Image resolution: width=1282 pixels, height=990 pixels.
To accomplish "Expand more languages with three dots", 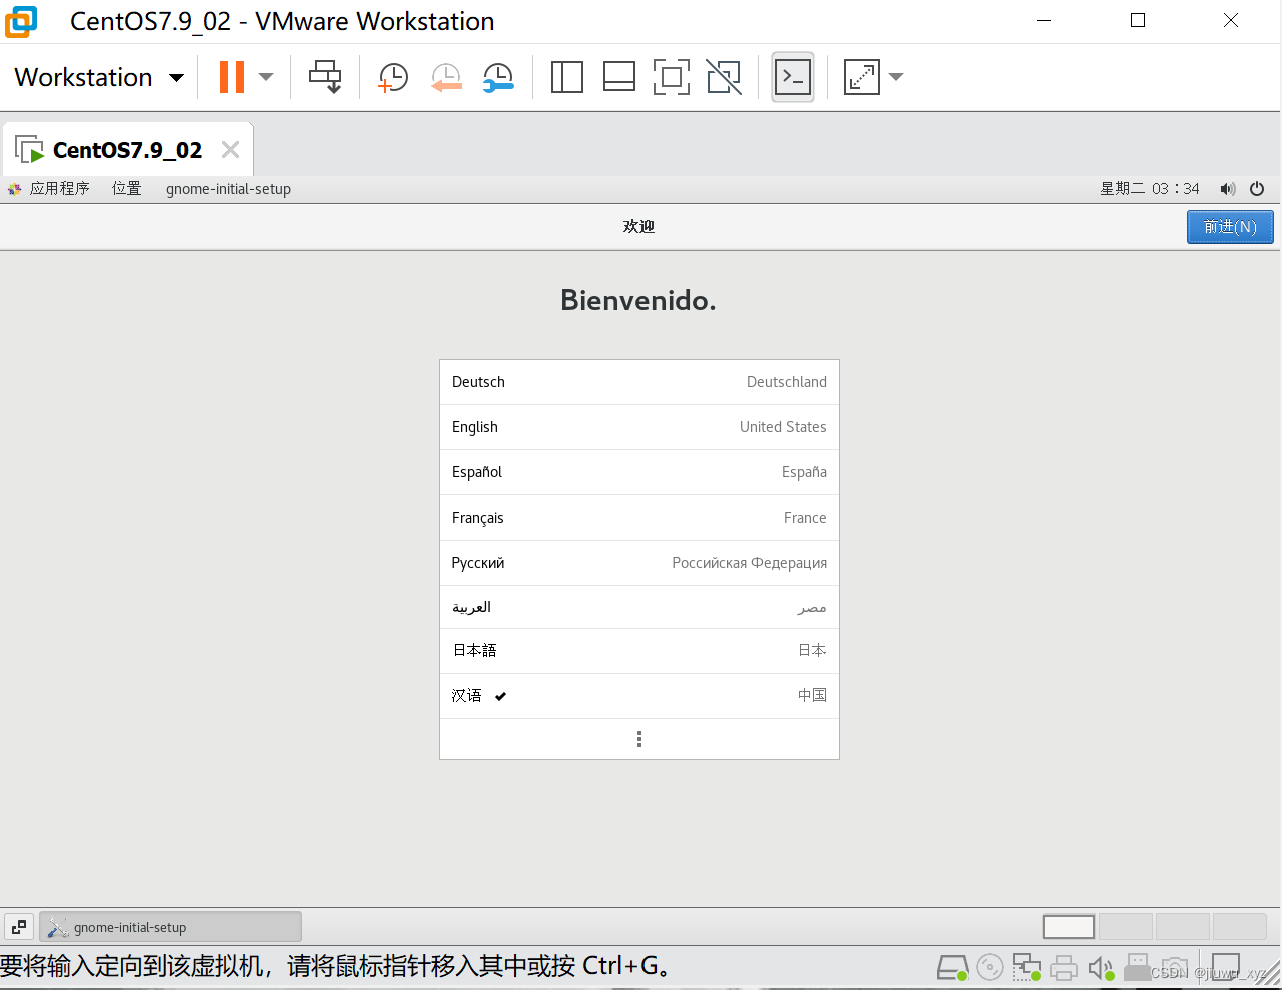I will click(x=639, y=739).
